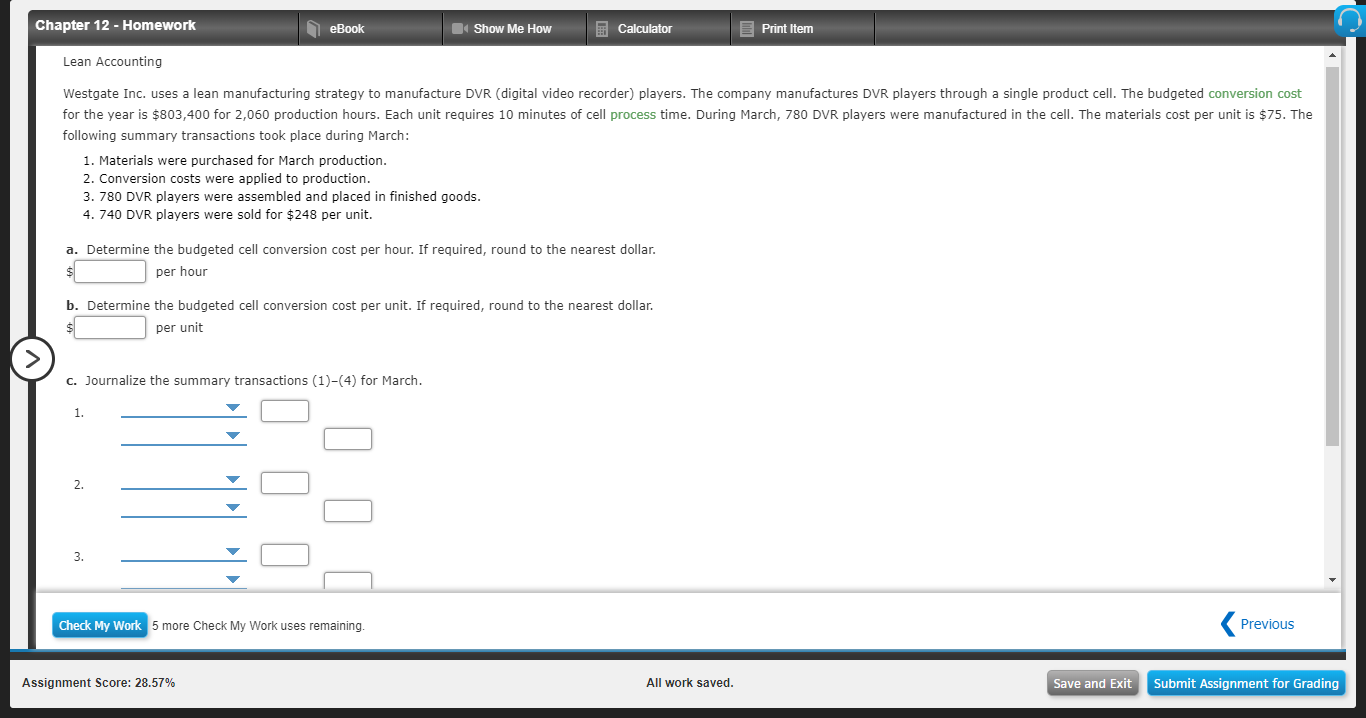Click the scrollbar down arrow
Viewport: 1366px width, 718px height.
point(1331,578)
